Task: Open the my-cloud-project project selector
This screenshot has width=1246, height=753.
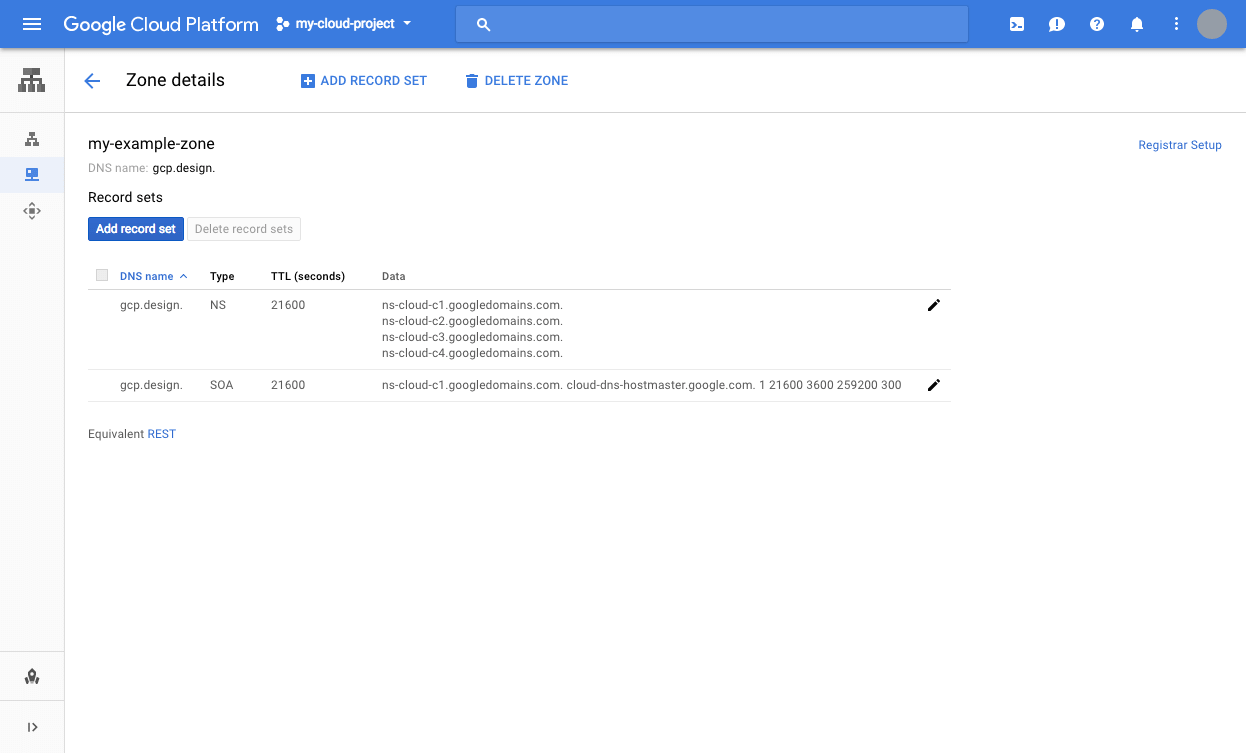Action: [x=344, y=24]
